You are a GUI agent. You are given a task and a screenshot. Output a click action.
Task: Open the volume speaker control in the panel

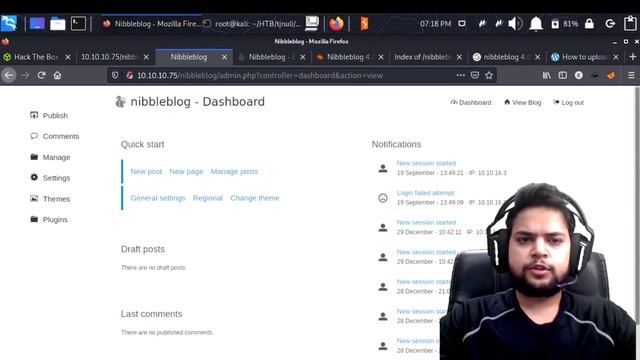[x=515, y=24]
